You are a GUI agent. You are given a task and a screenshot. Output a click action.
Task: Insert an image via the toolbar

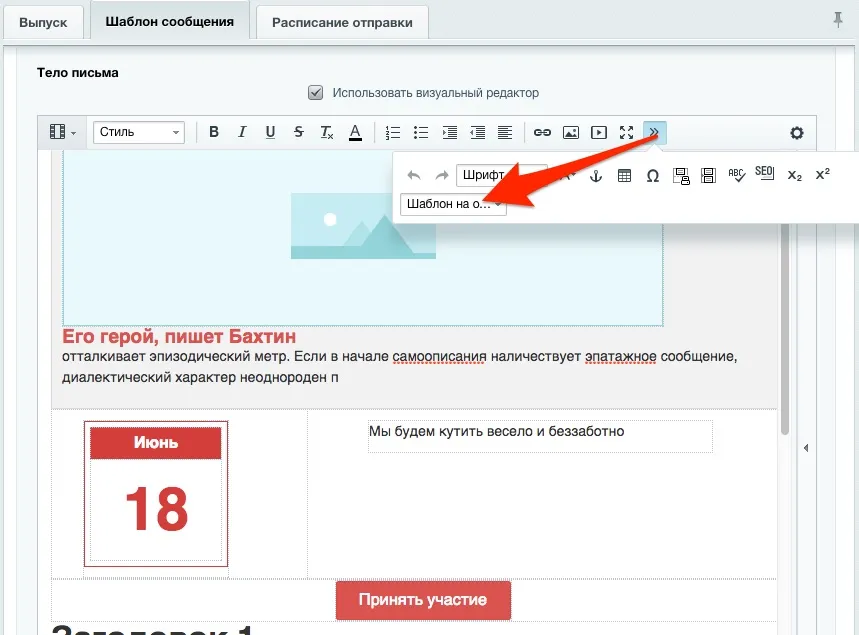coord(571,131)
